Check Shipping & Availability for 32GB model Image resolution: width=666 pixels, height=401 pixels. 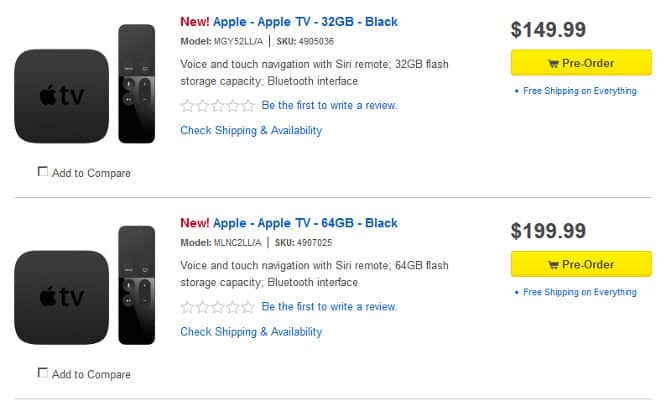[251, 130]
